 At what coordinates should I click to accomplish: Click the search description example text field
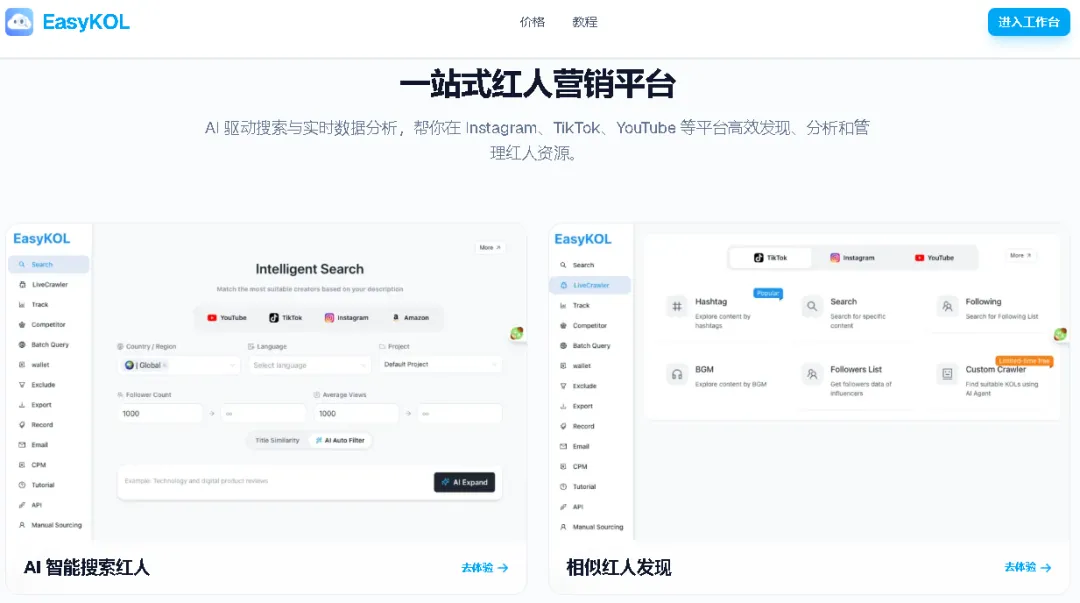click(276, 481)
